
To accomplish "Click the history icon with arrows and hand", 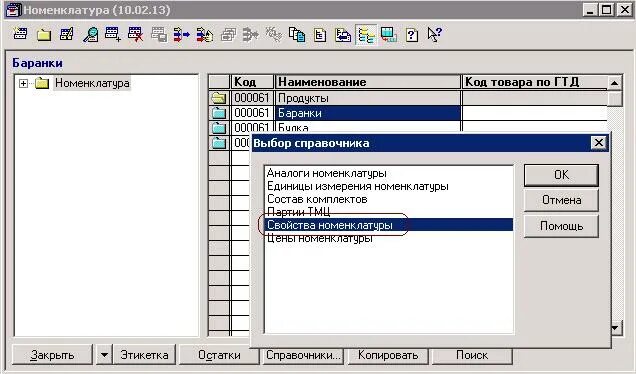I will 205,34.
